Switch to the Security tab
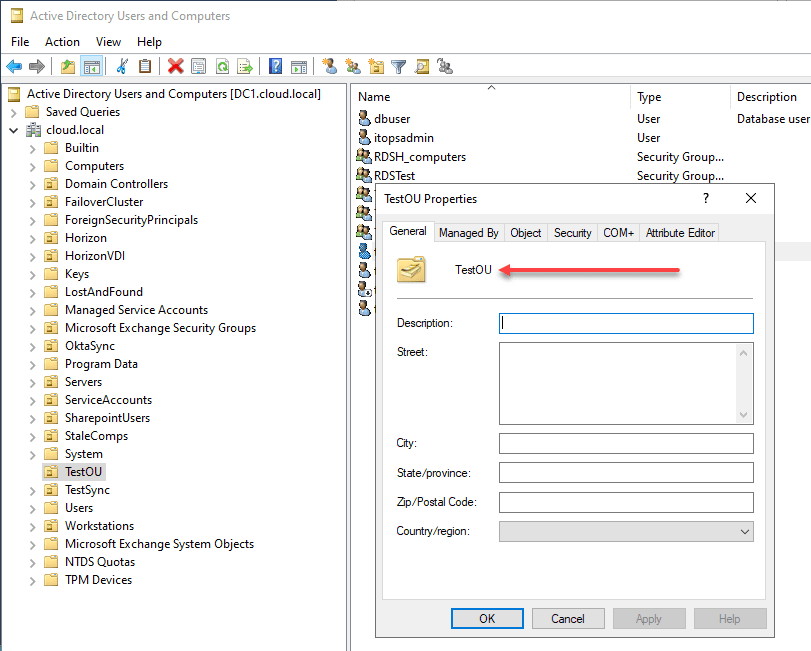This screenshot has width=811, height=651. (573, 233)
